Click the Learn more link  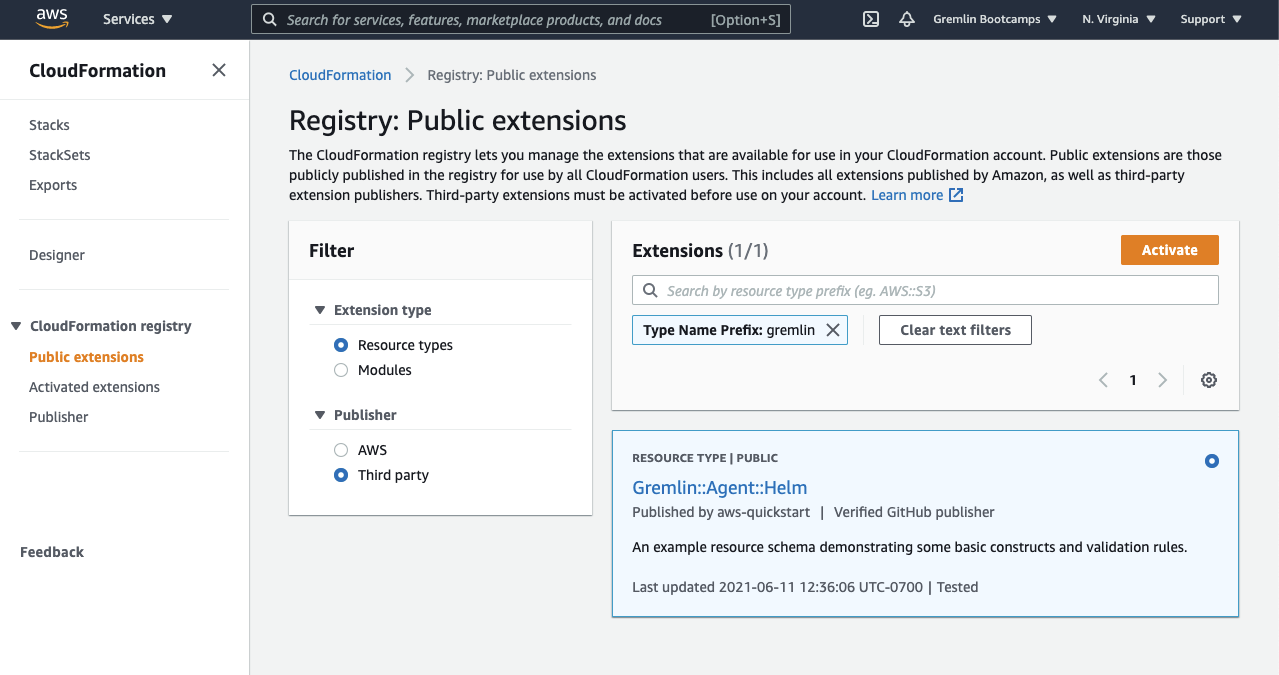pyautogui.click(x=907, y=195)
